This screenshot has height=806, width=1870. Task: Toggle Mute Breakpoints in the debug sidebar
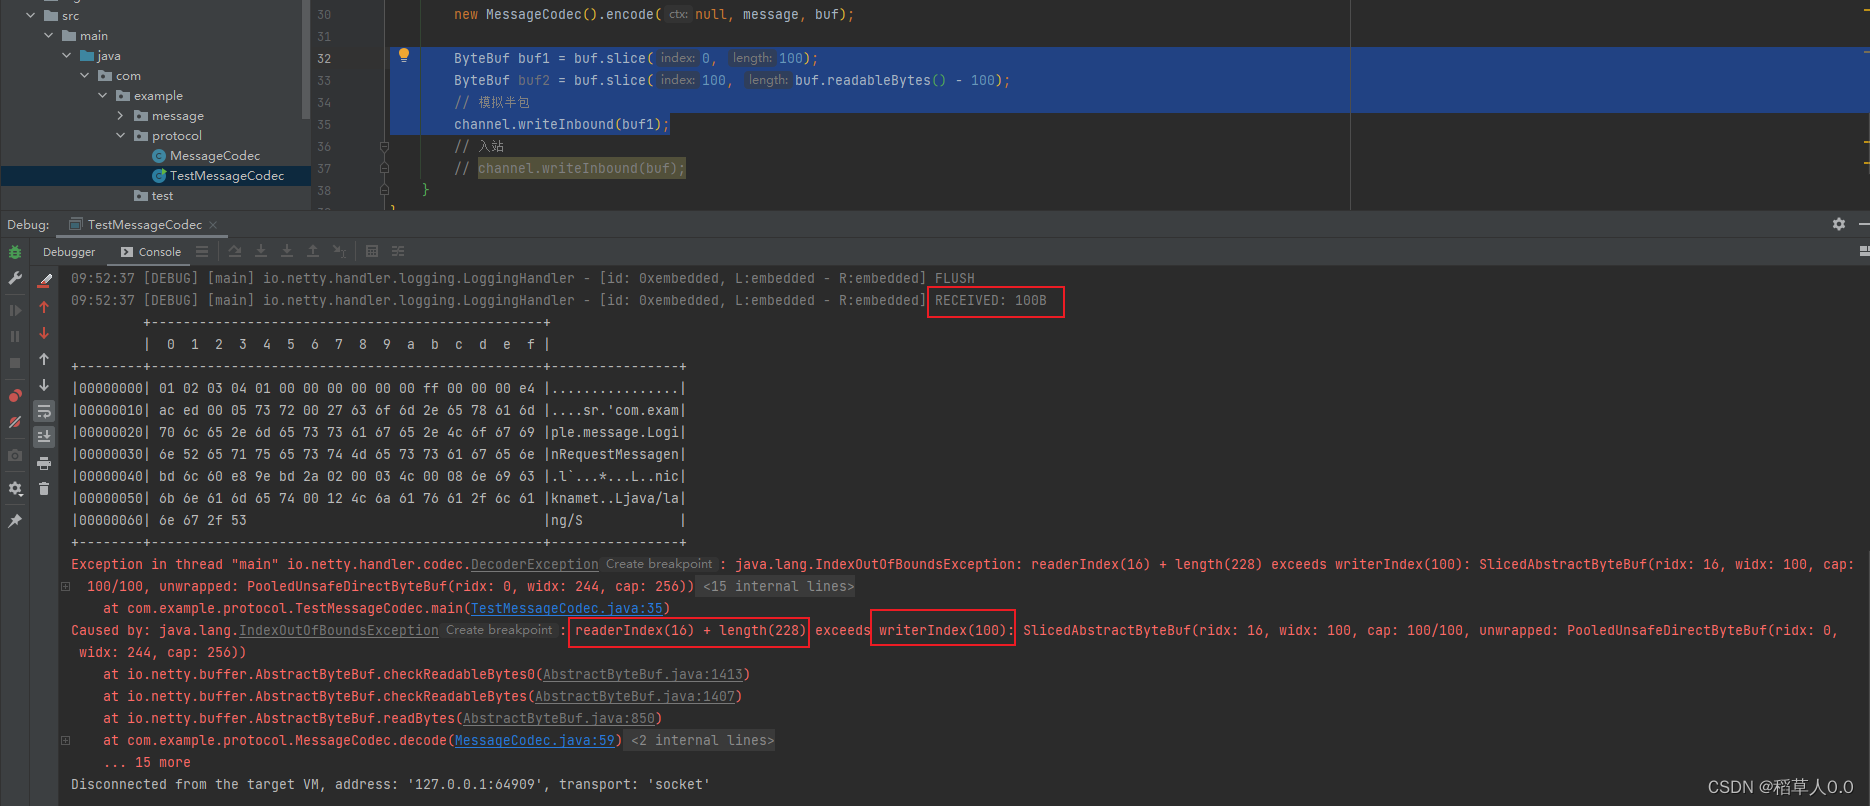(x=15, y=422)
